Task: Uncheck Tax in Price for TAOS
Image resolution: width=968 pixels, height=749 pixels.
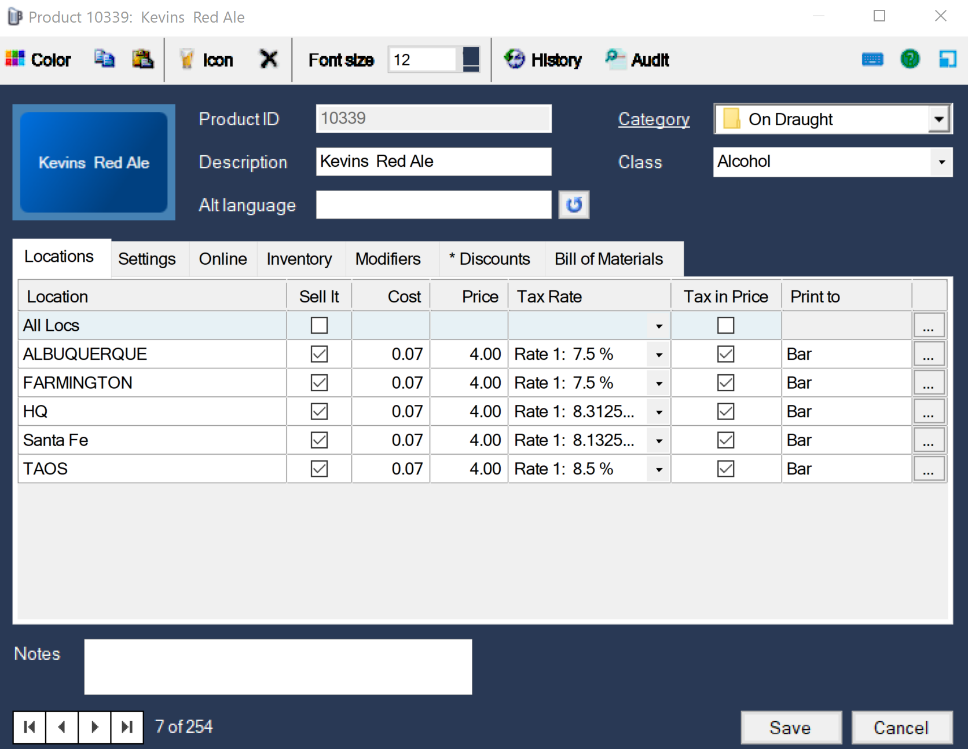Action: [x=725, y=469]
